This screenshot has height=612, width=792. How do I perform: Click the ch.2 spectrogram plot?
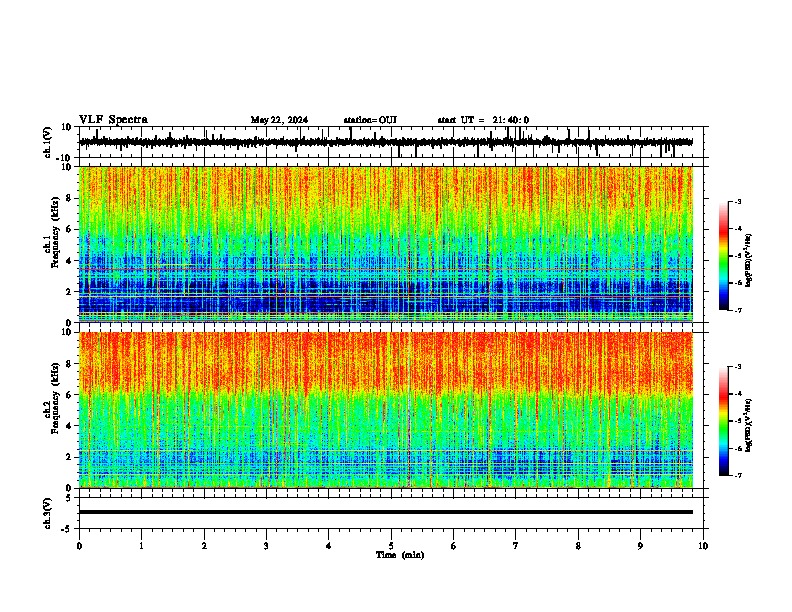click(x=386, y=410)
